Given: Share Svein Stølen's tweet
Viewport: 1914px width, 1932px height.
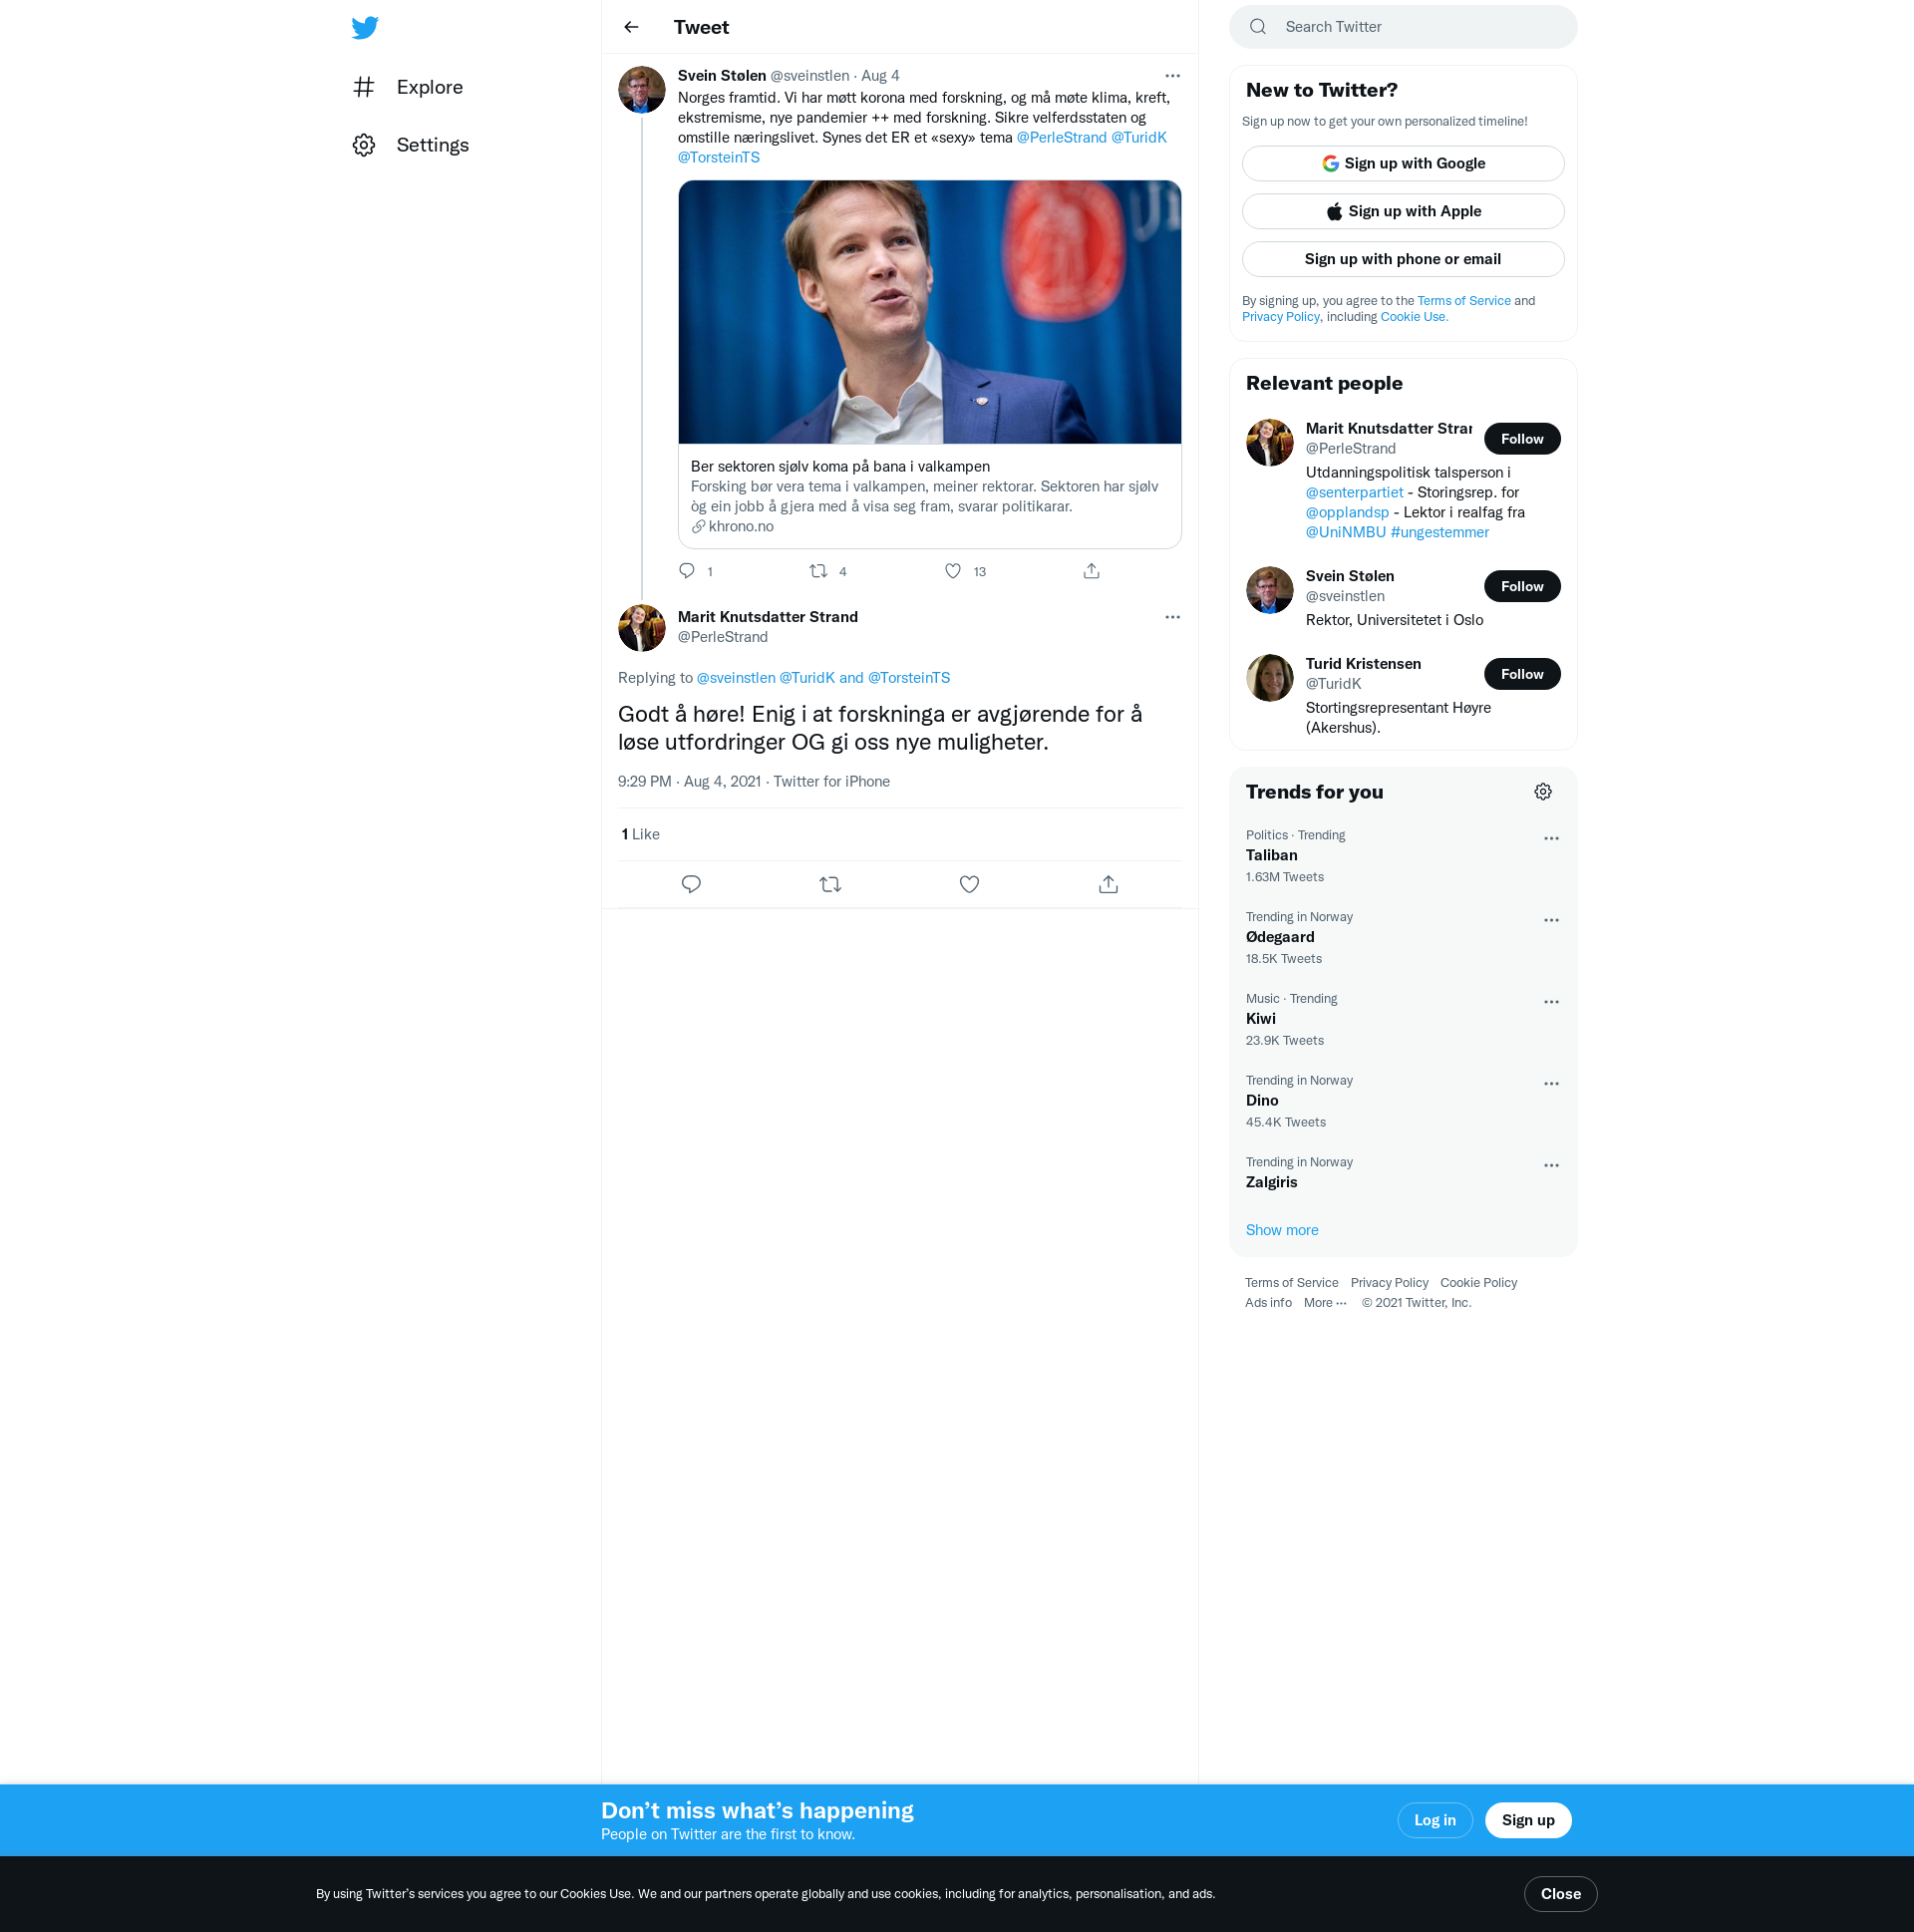Looking at the screenshot, I should (x=1091, y=571).
